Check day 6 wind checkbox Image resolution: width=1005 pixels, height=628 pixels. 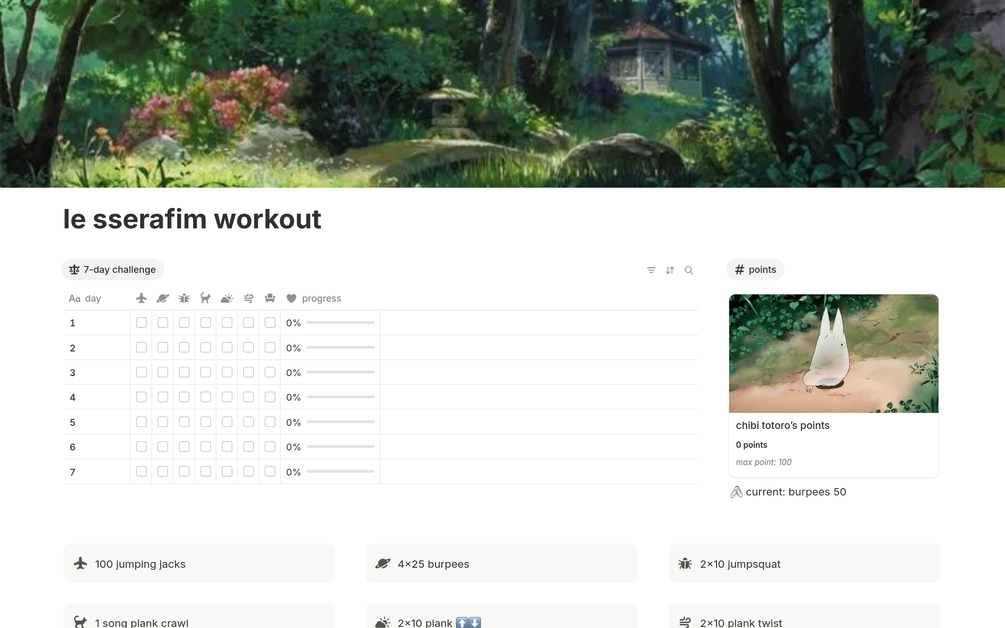[248, 447]
